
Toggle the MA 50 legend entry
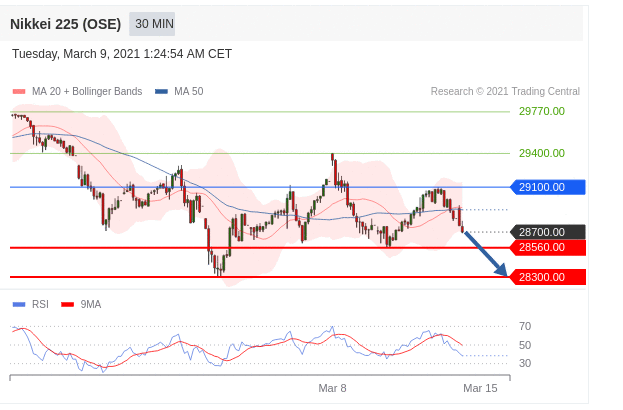pos(179,91)
